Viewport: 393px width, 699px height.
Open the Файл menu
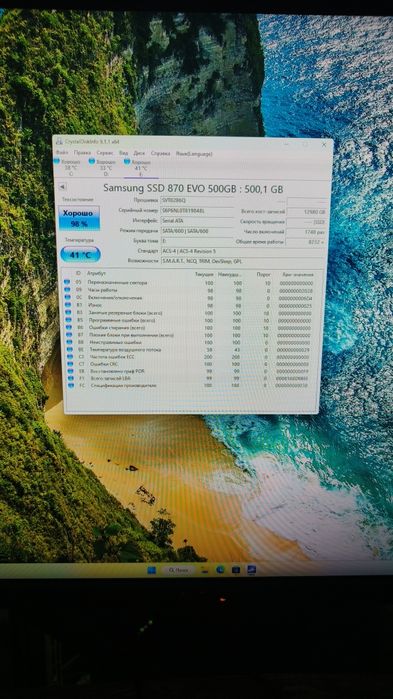[62, 152]
